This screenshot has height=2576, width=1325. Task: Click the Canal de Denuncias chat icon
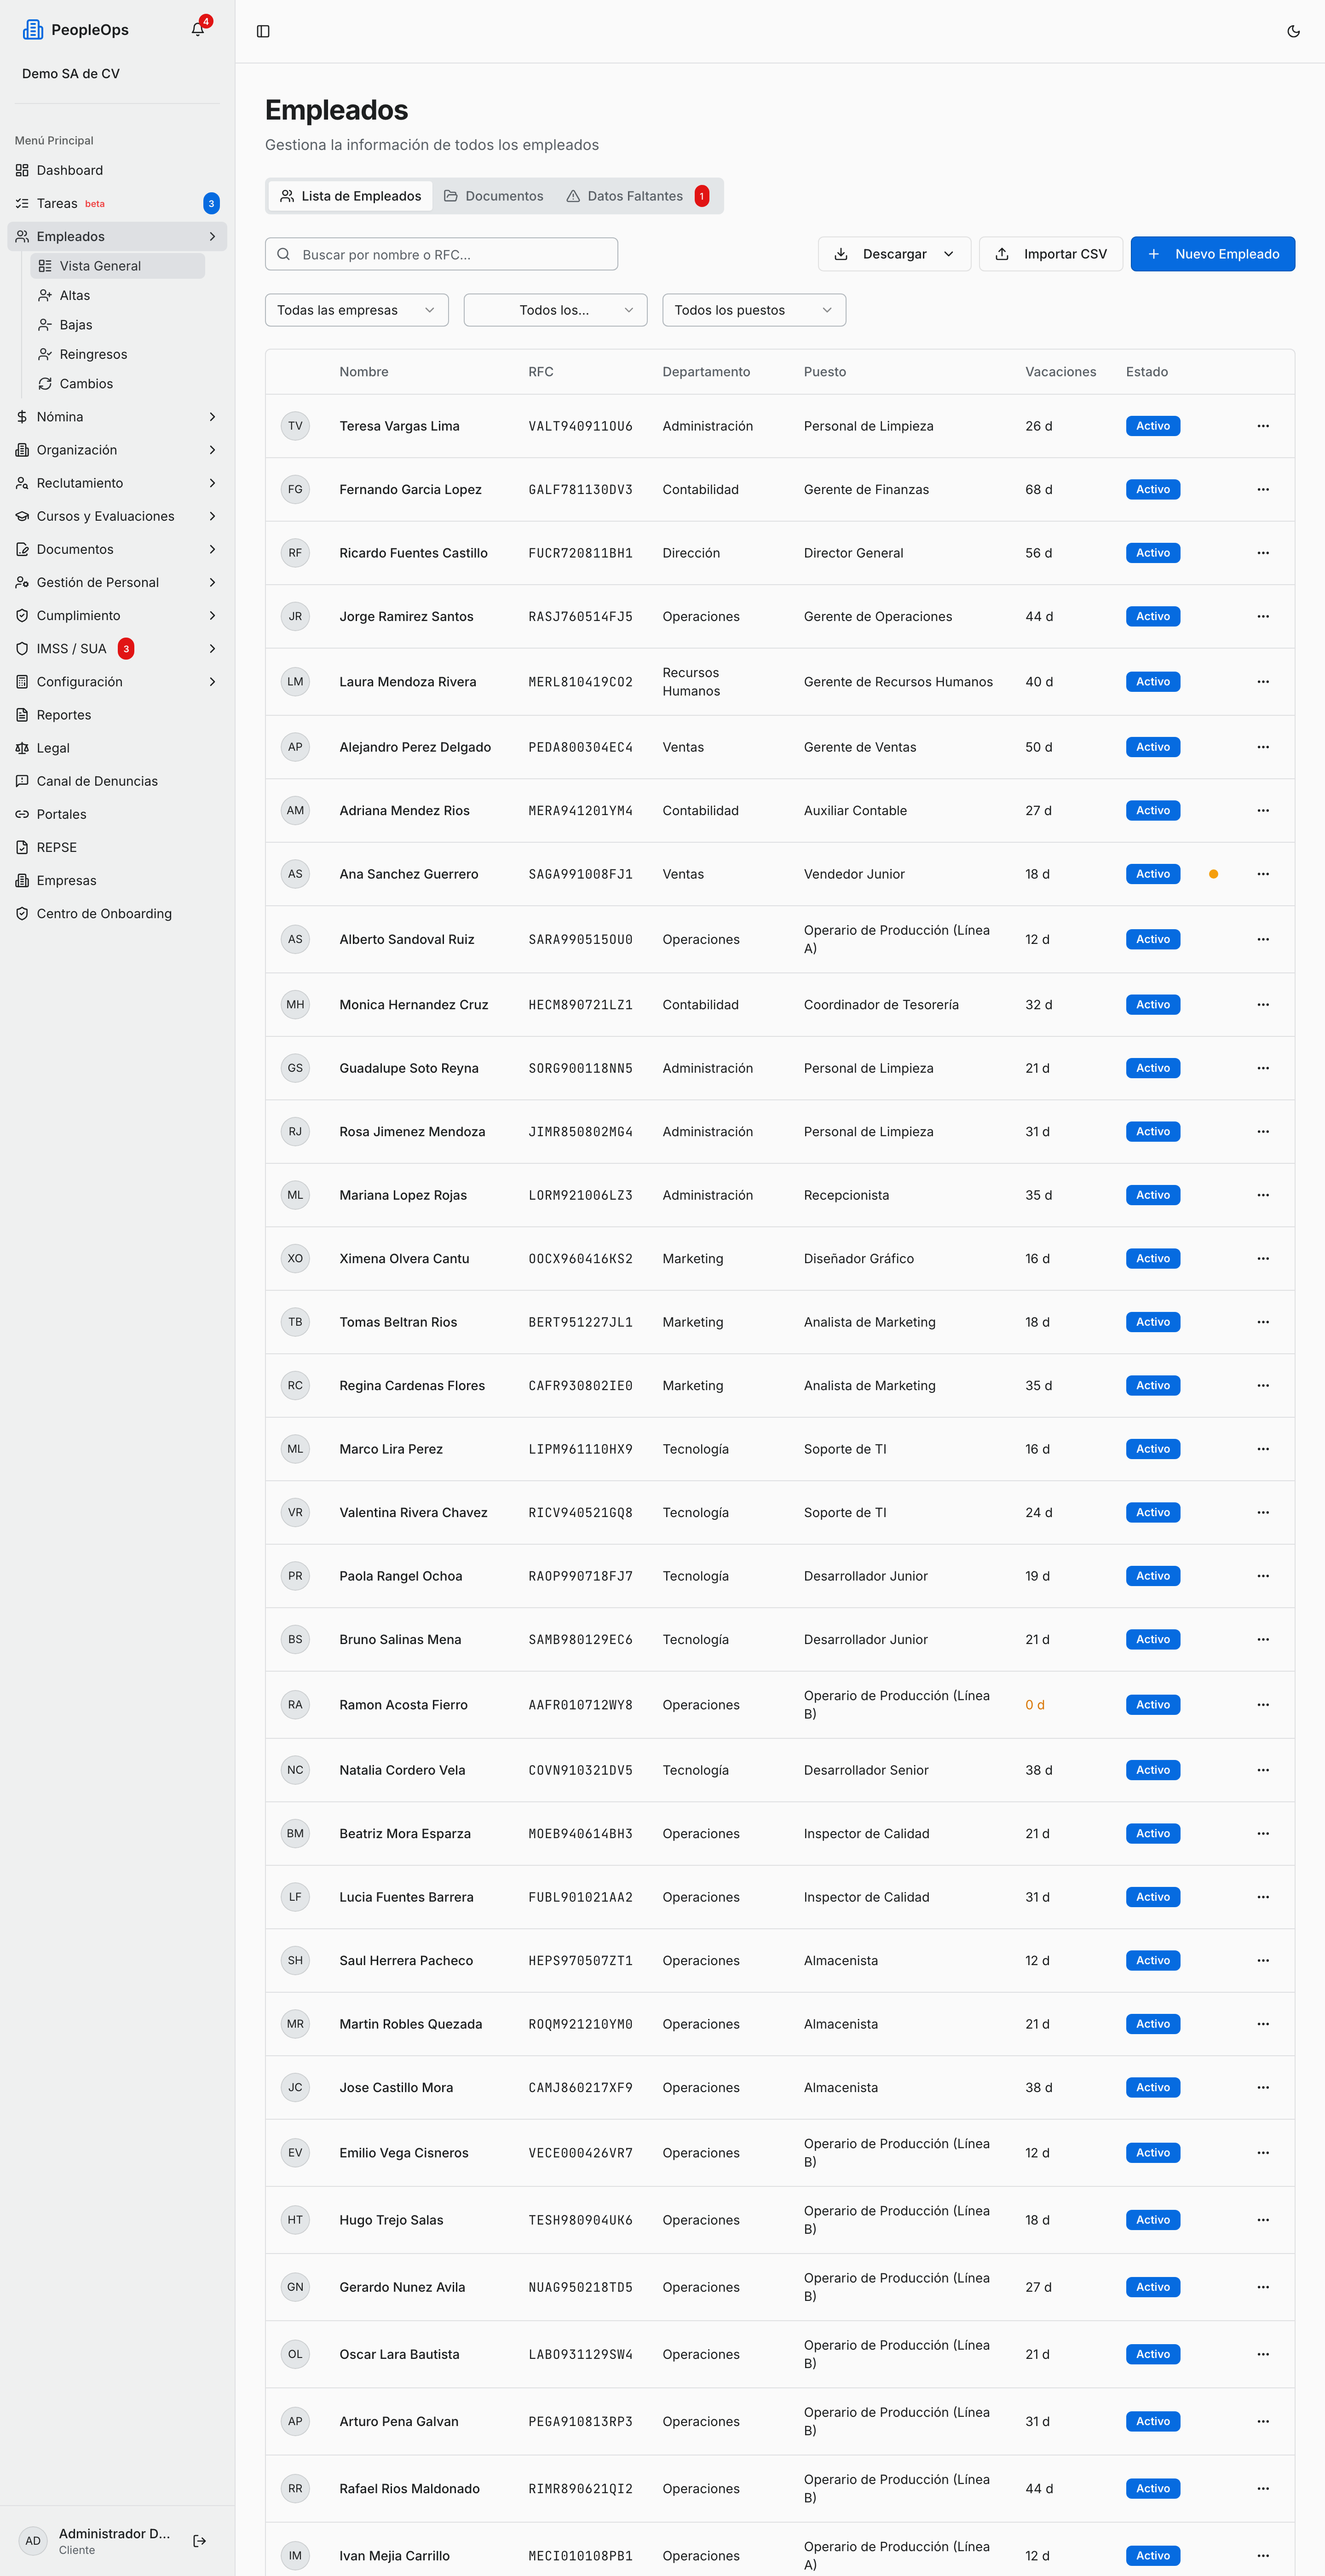pyautogui.click(x=22, y=781)
